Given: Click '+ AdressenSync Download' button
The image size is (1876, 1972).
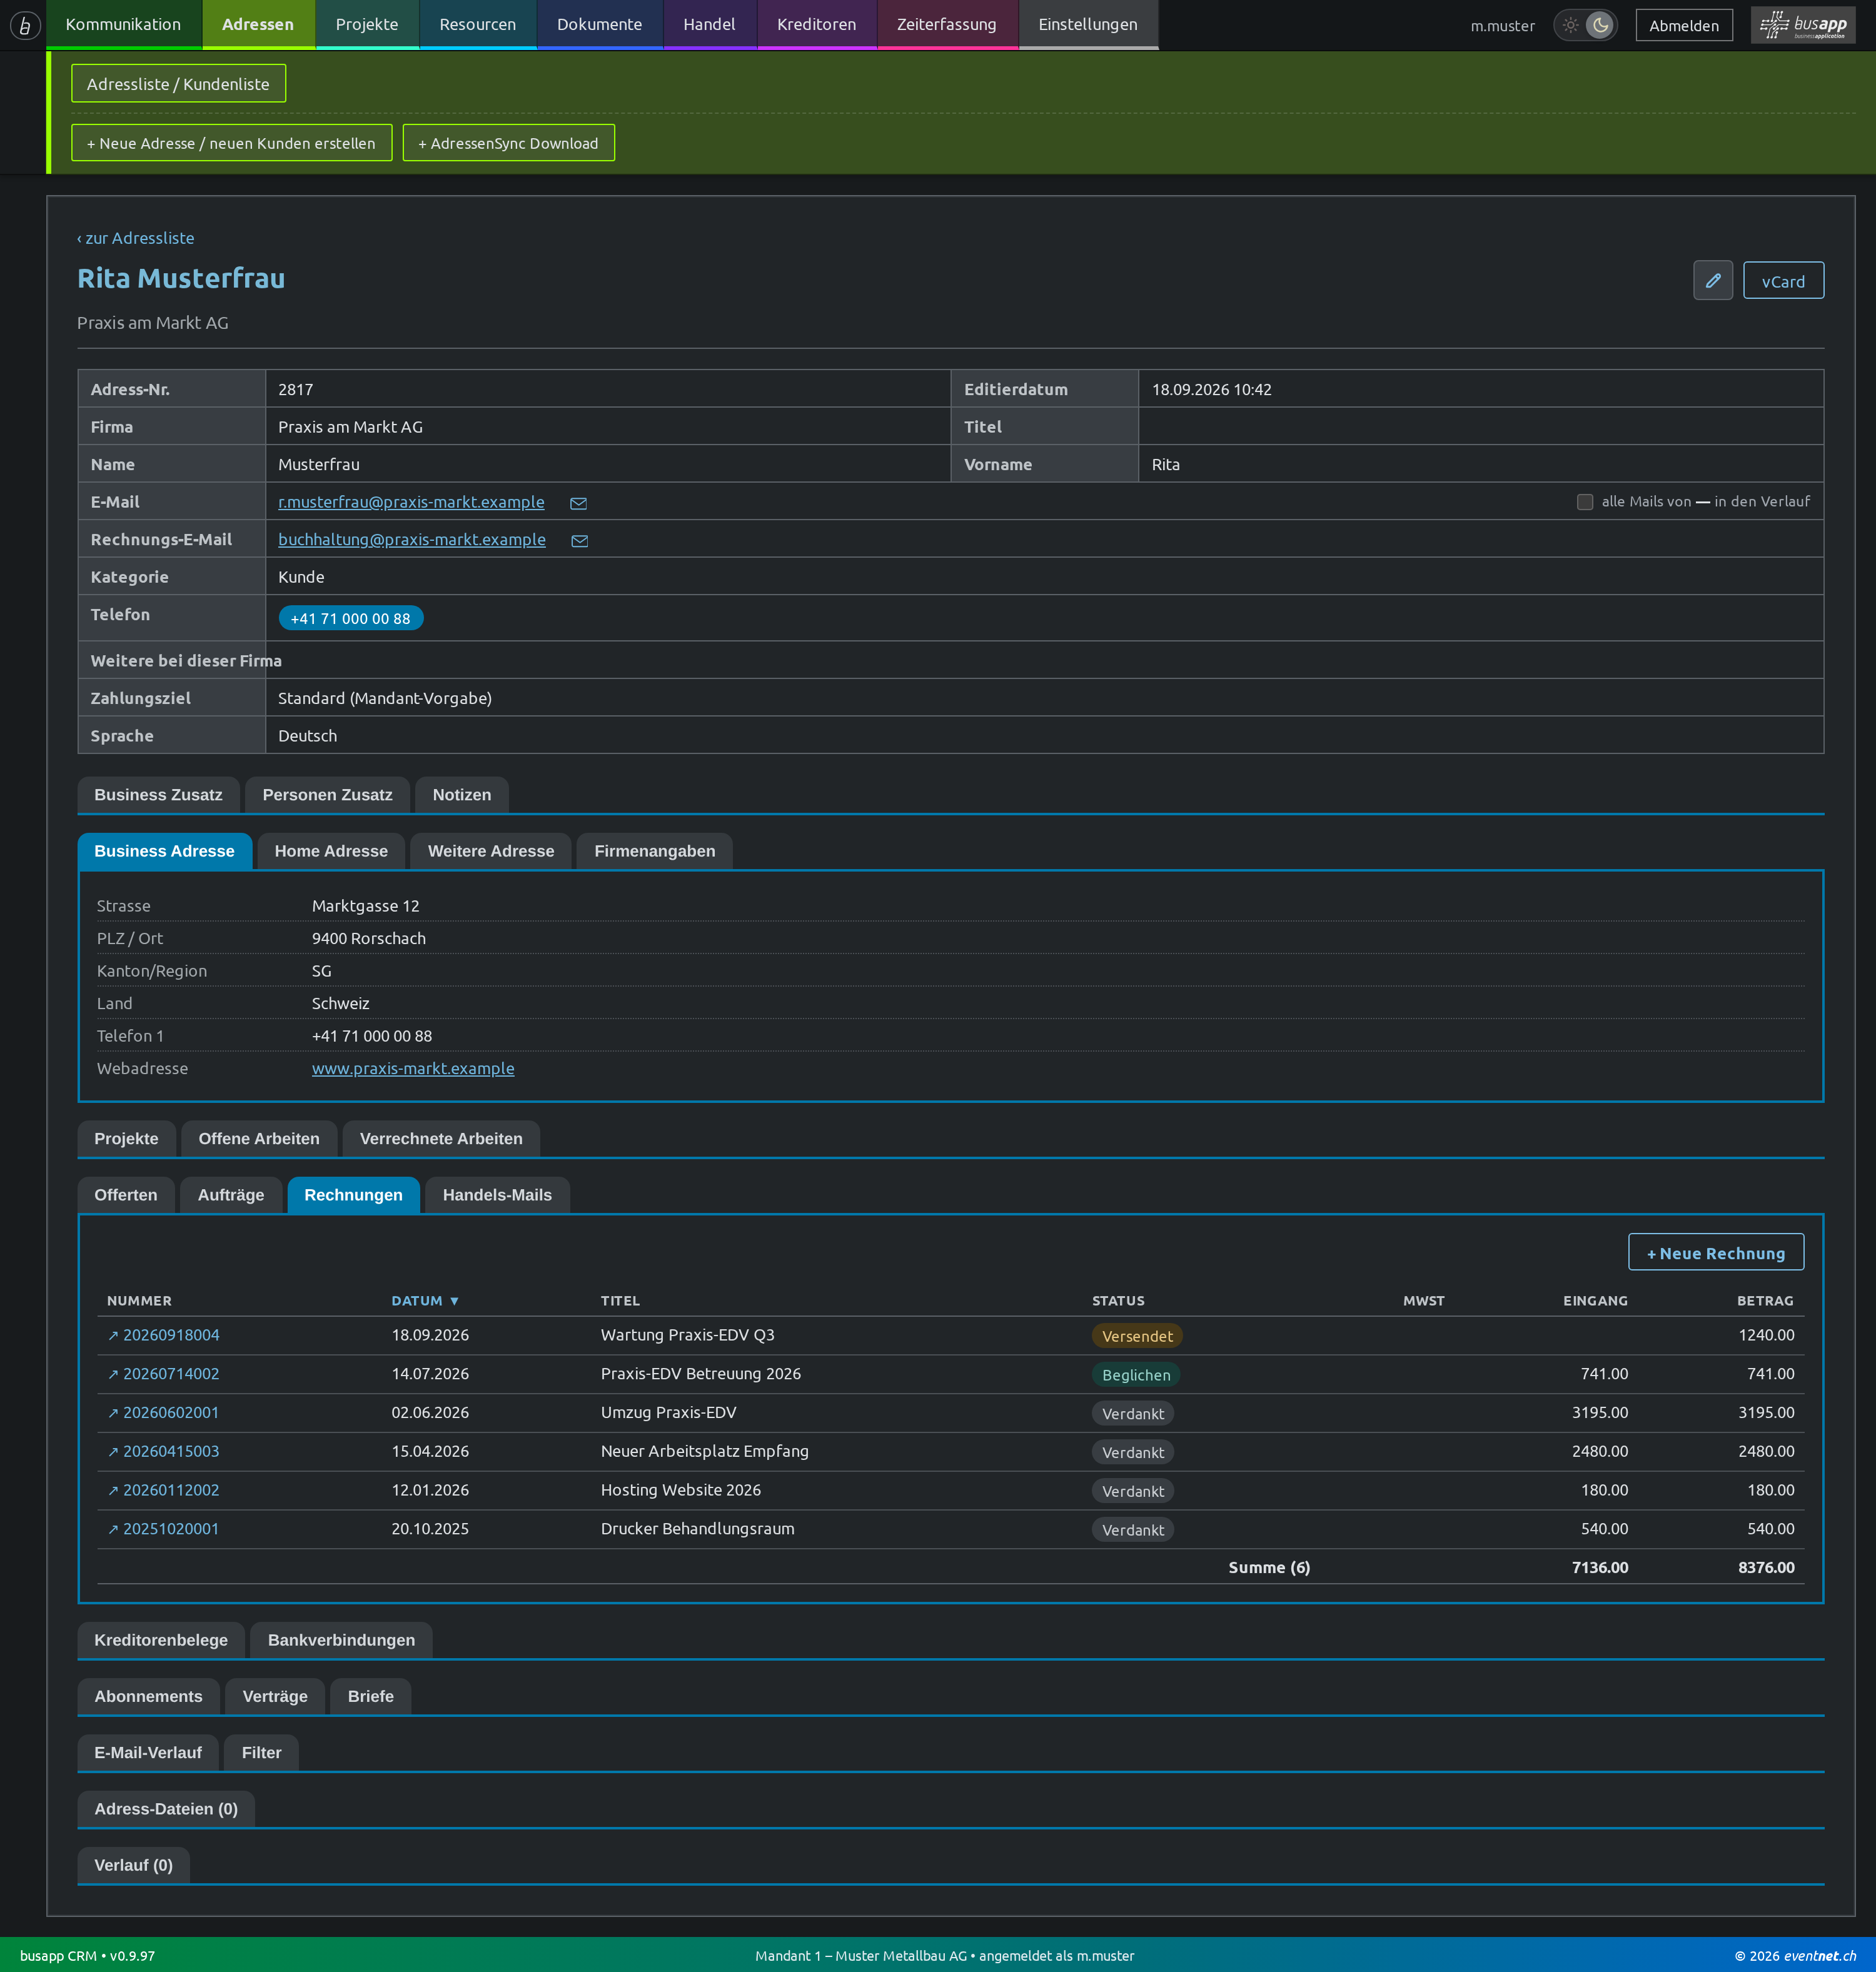Looking at the screenshot, I should pyautogui.click(x=508, y=143).
